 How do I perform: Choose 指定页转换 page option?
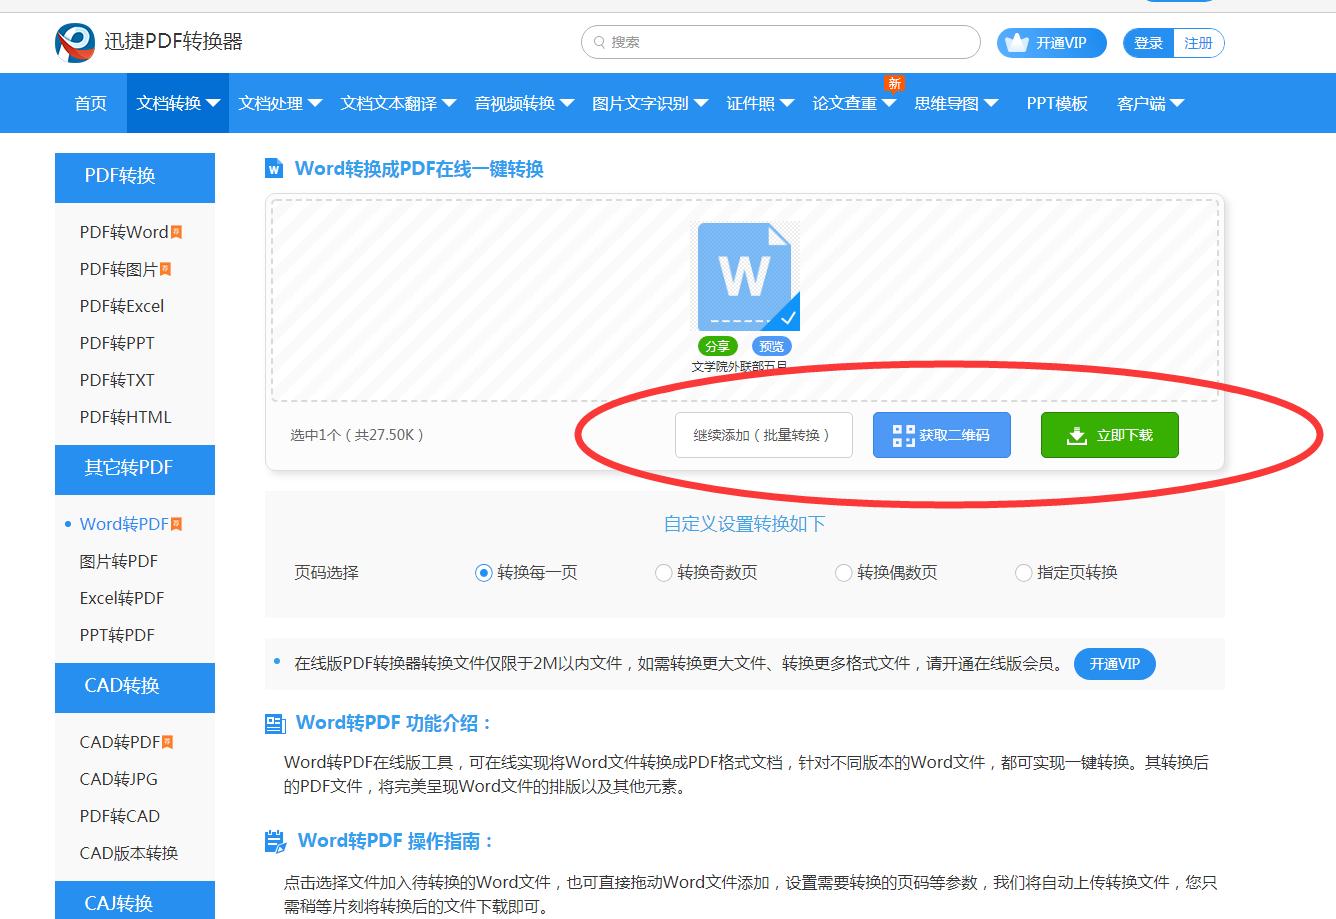tap(1023, 572)
